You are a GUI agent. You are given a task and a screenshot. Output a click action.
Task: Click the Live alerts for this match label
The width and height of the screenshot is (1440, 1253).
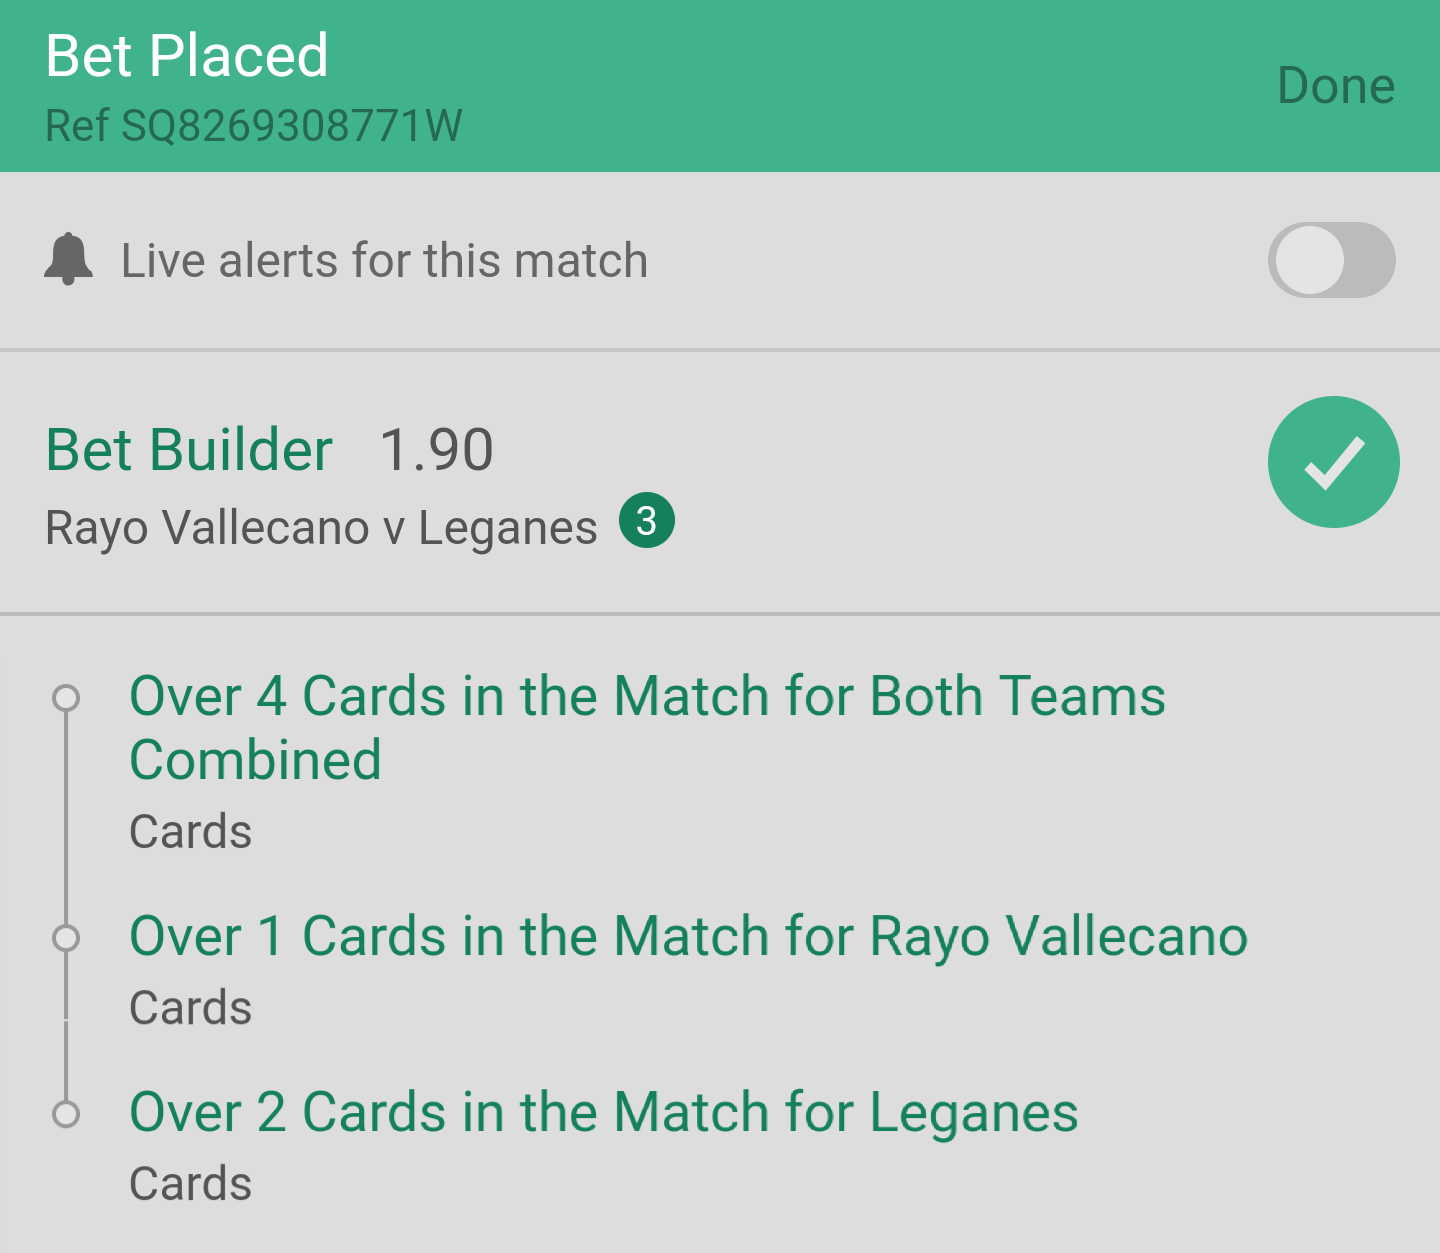tap(384, 260)
